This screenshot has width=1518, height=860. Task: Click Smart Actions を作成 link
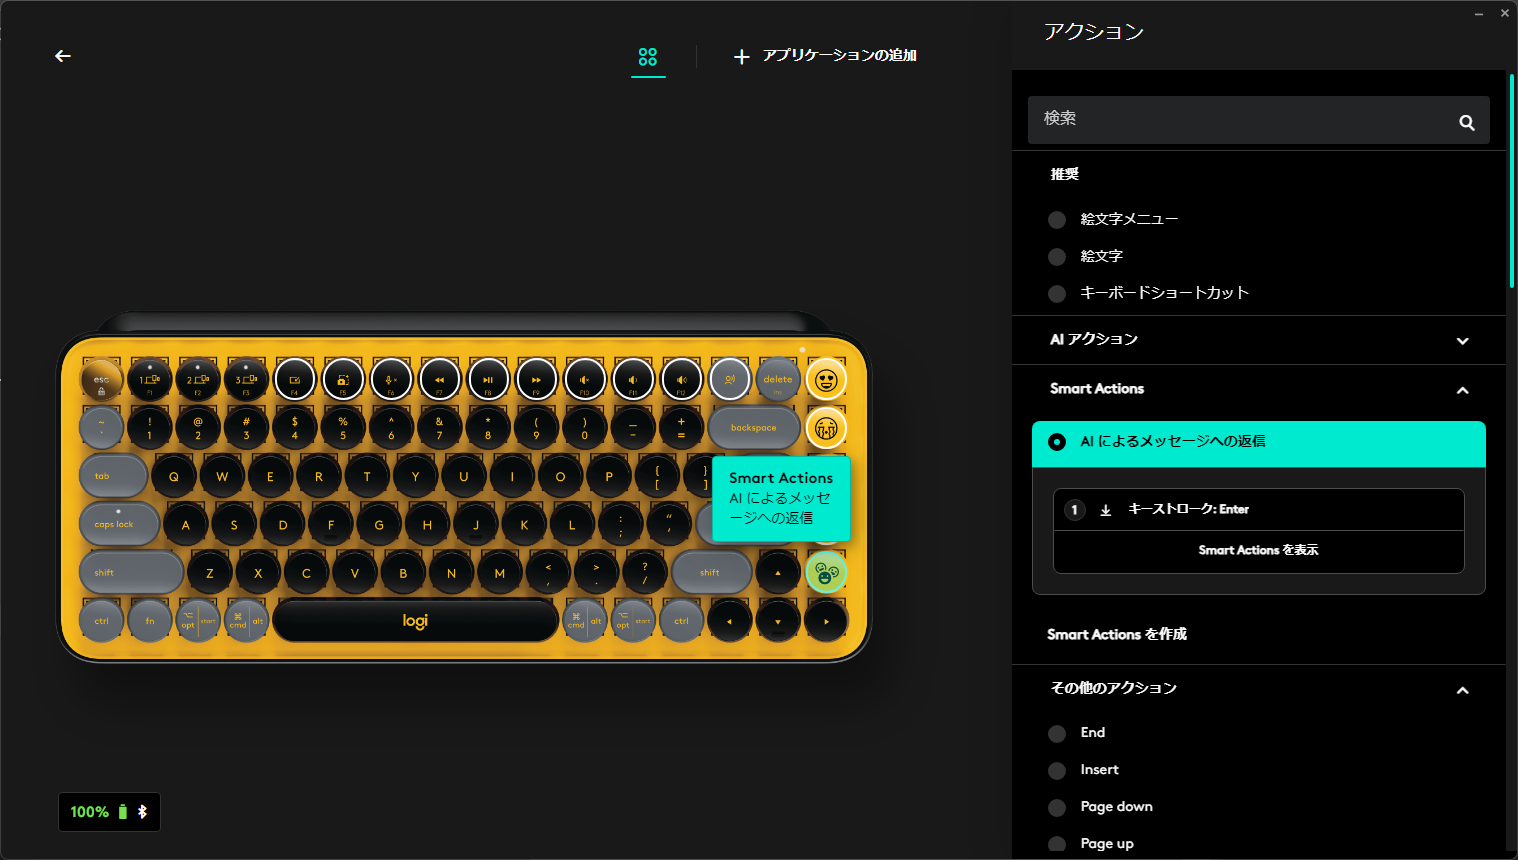coord(1117,635)
